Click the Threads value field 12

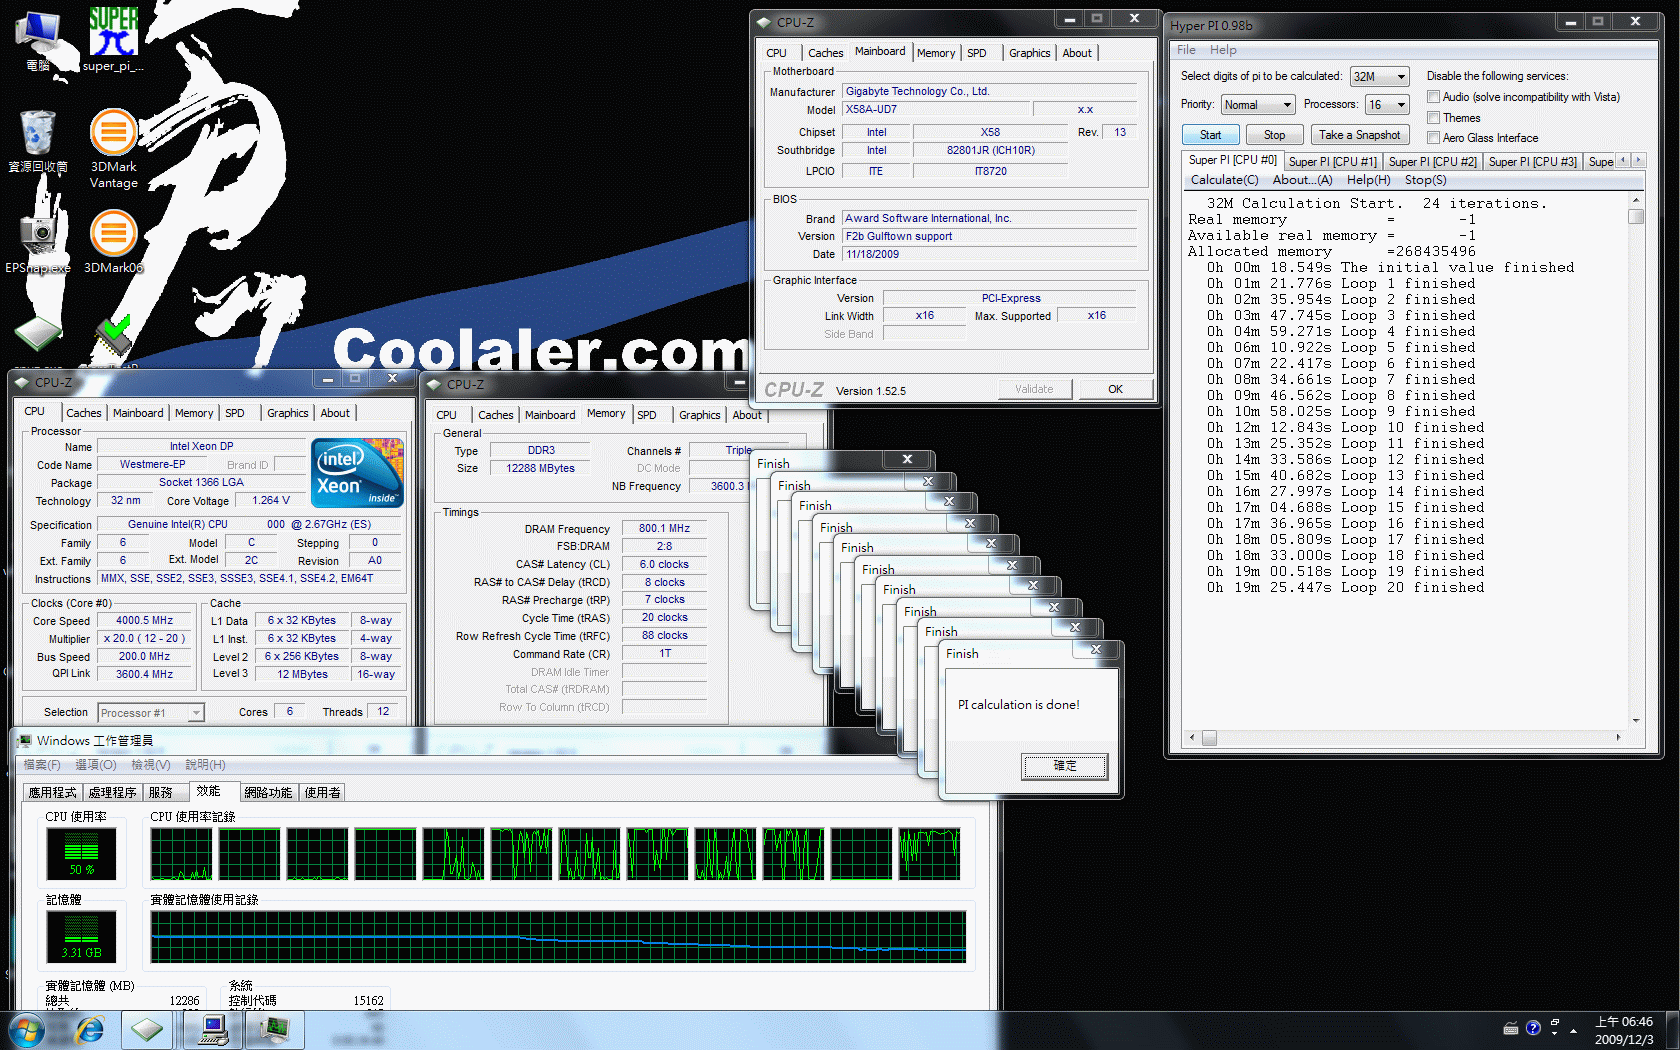(x=383, y=711)
